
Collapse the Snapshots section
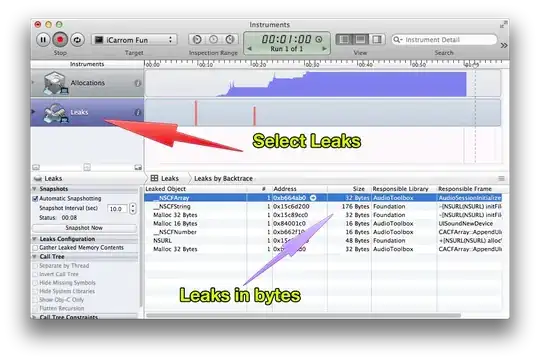tap(34, 189)
